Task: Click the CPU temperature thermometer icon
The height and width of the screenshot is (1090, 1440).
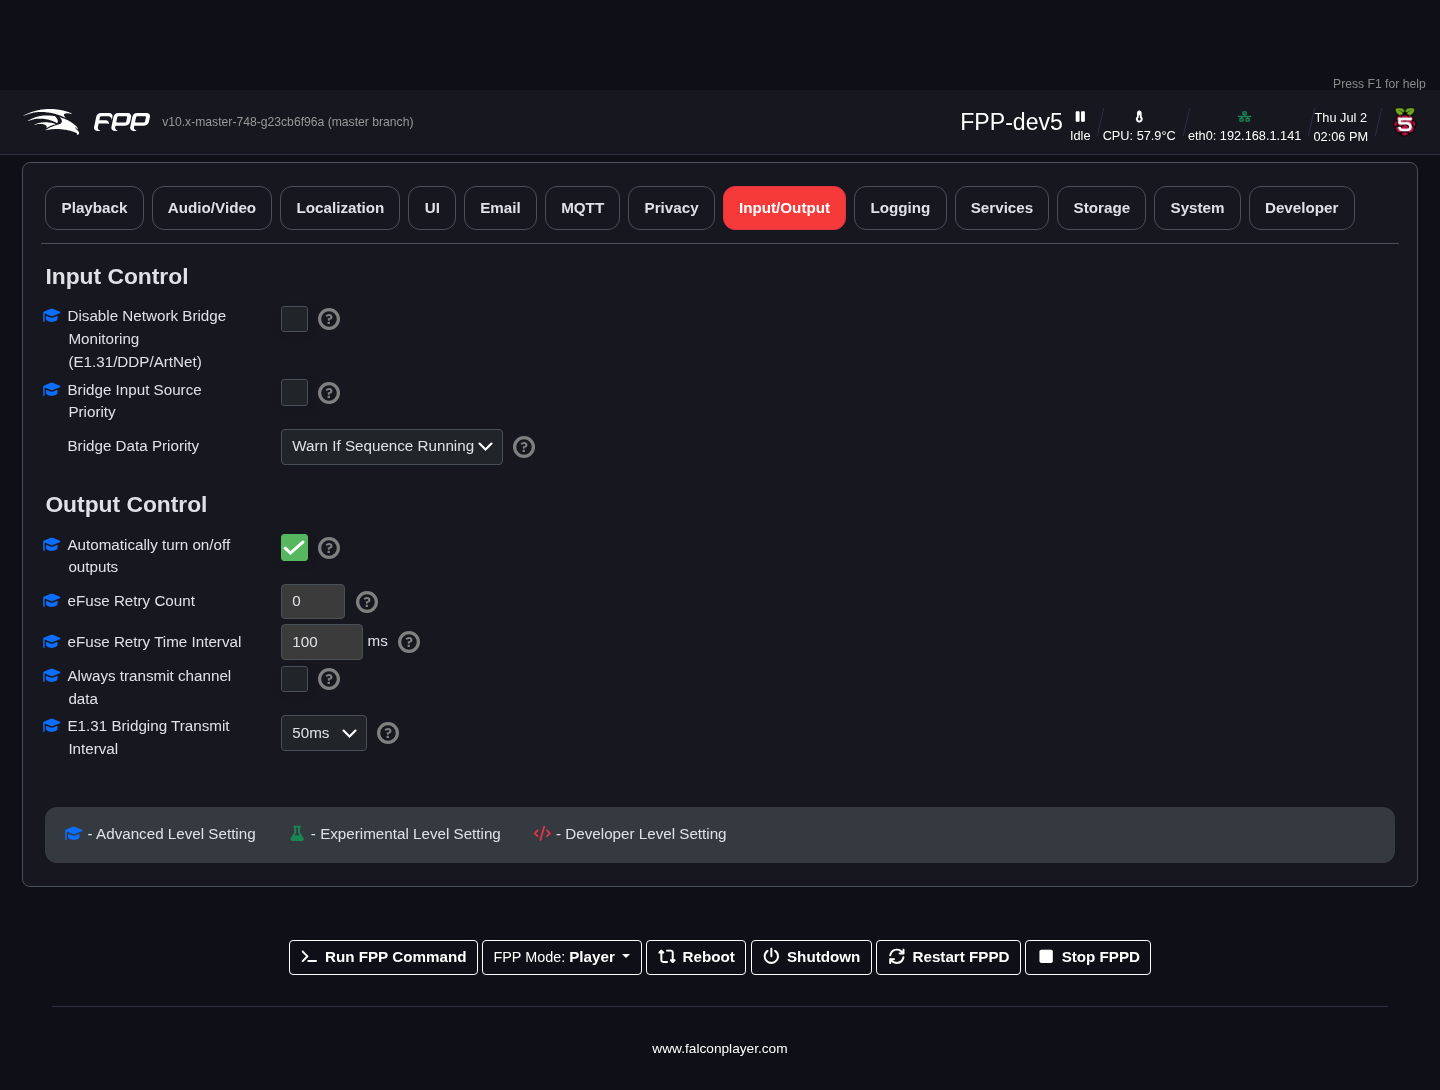Action: (x=1139, y=117)
